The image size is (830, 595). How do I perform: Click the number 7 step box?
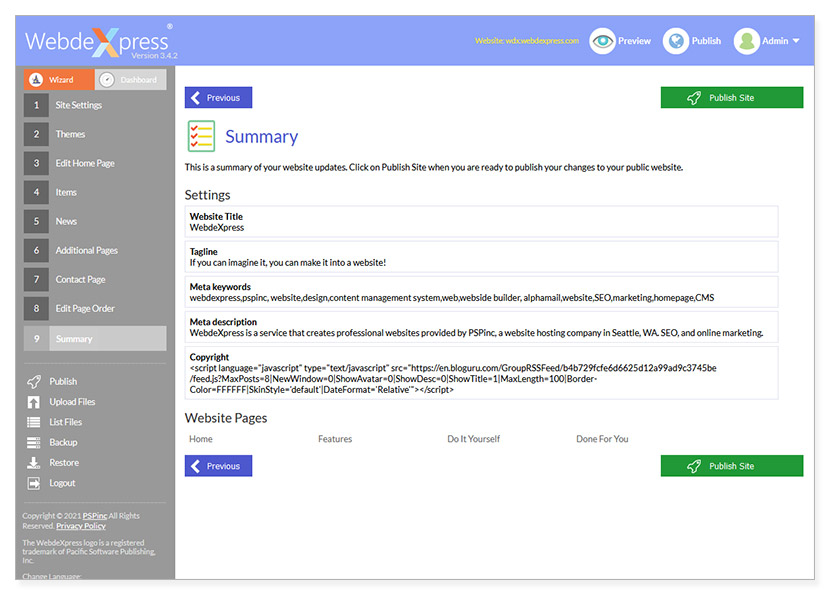37,280
